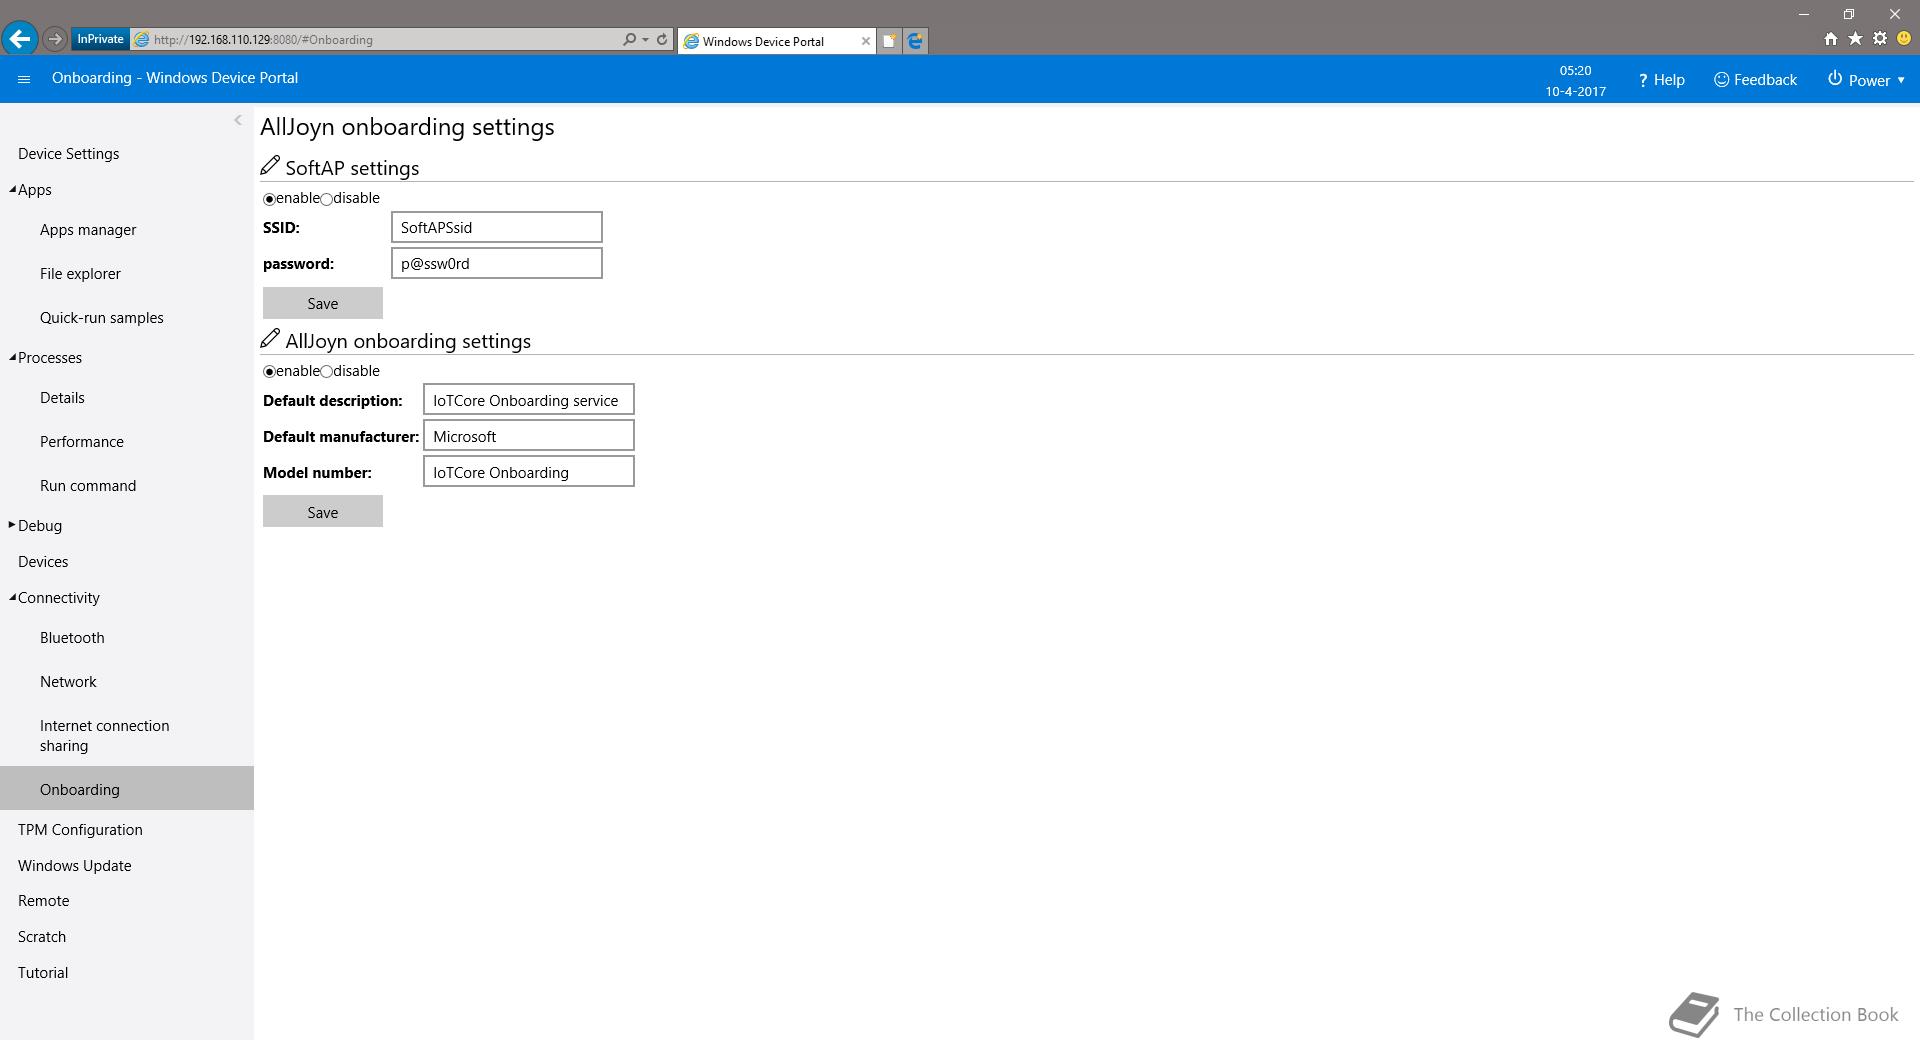Open Devices page
1920x1040 pixels.
point(43,561)
